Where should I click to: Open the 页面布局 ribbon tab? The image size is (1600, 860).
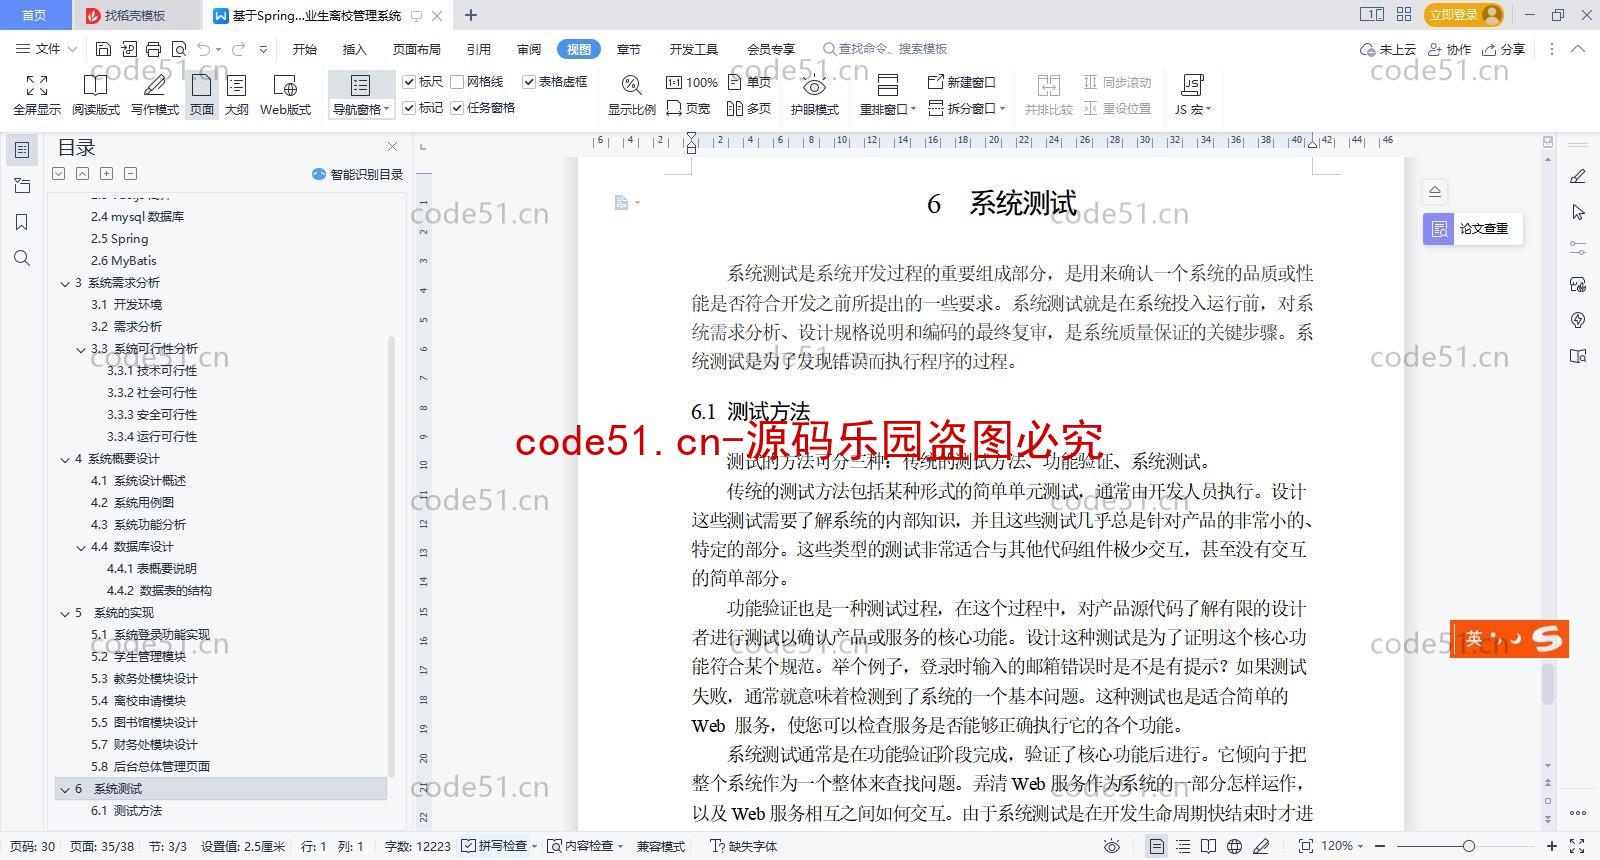click(416, 49)
